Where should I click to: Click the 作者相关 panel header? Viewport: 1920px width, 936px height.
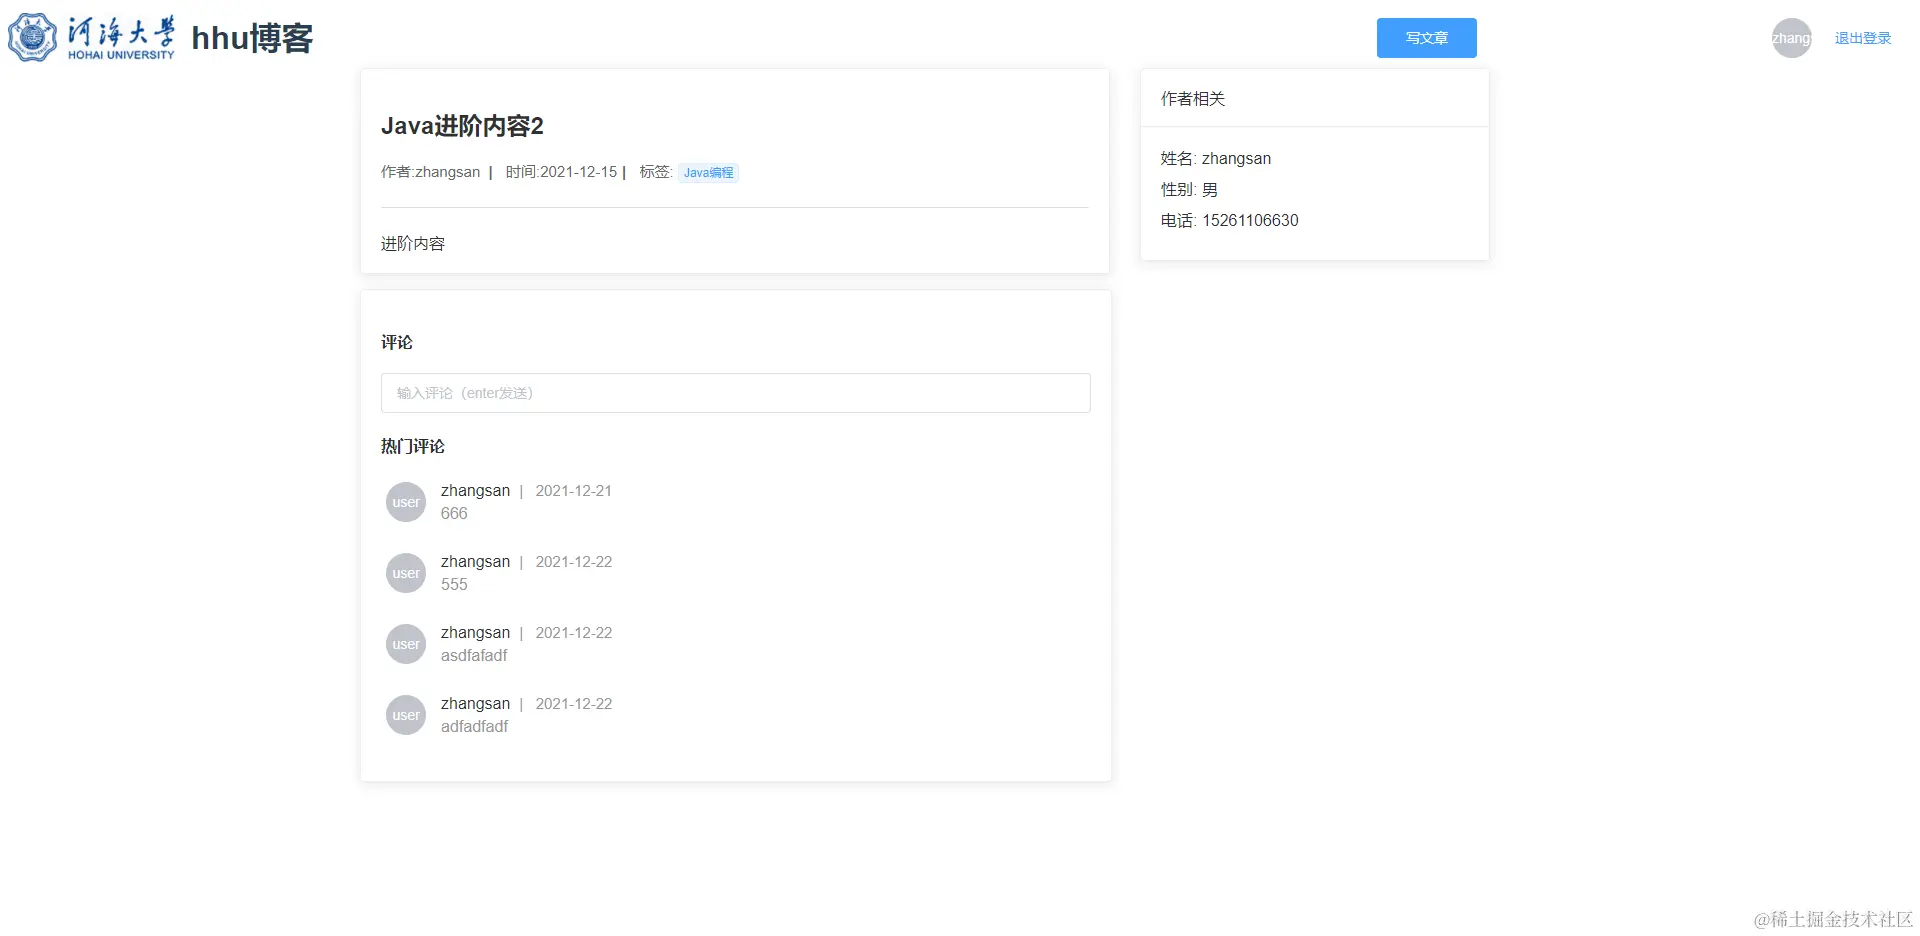[x=1192, y=98]
